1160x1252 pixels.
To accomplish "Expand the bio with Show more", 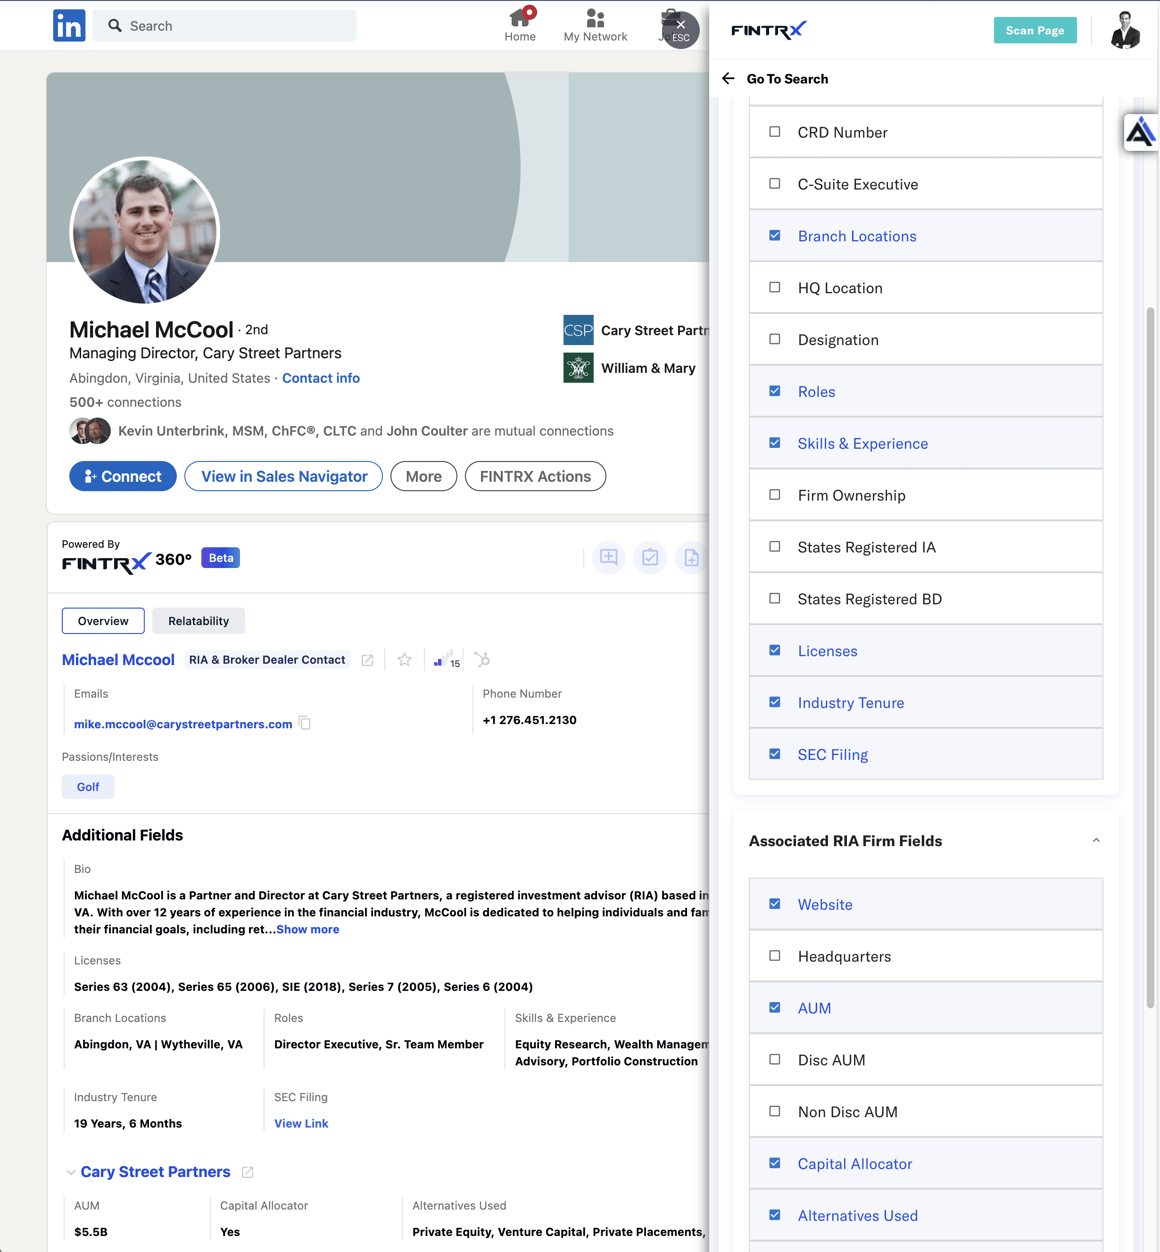I will [308, 929].
